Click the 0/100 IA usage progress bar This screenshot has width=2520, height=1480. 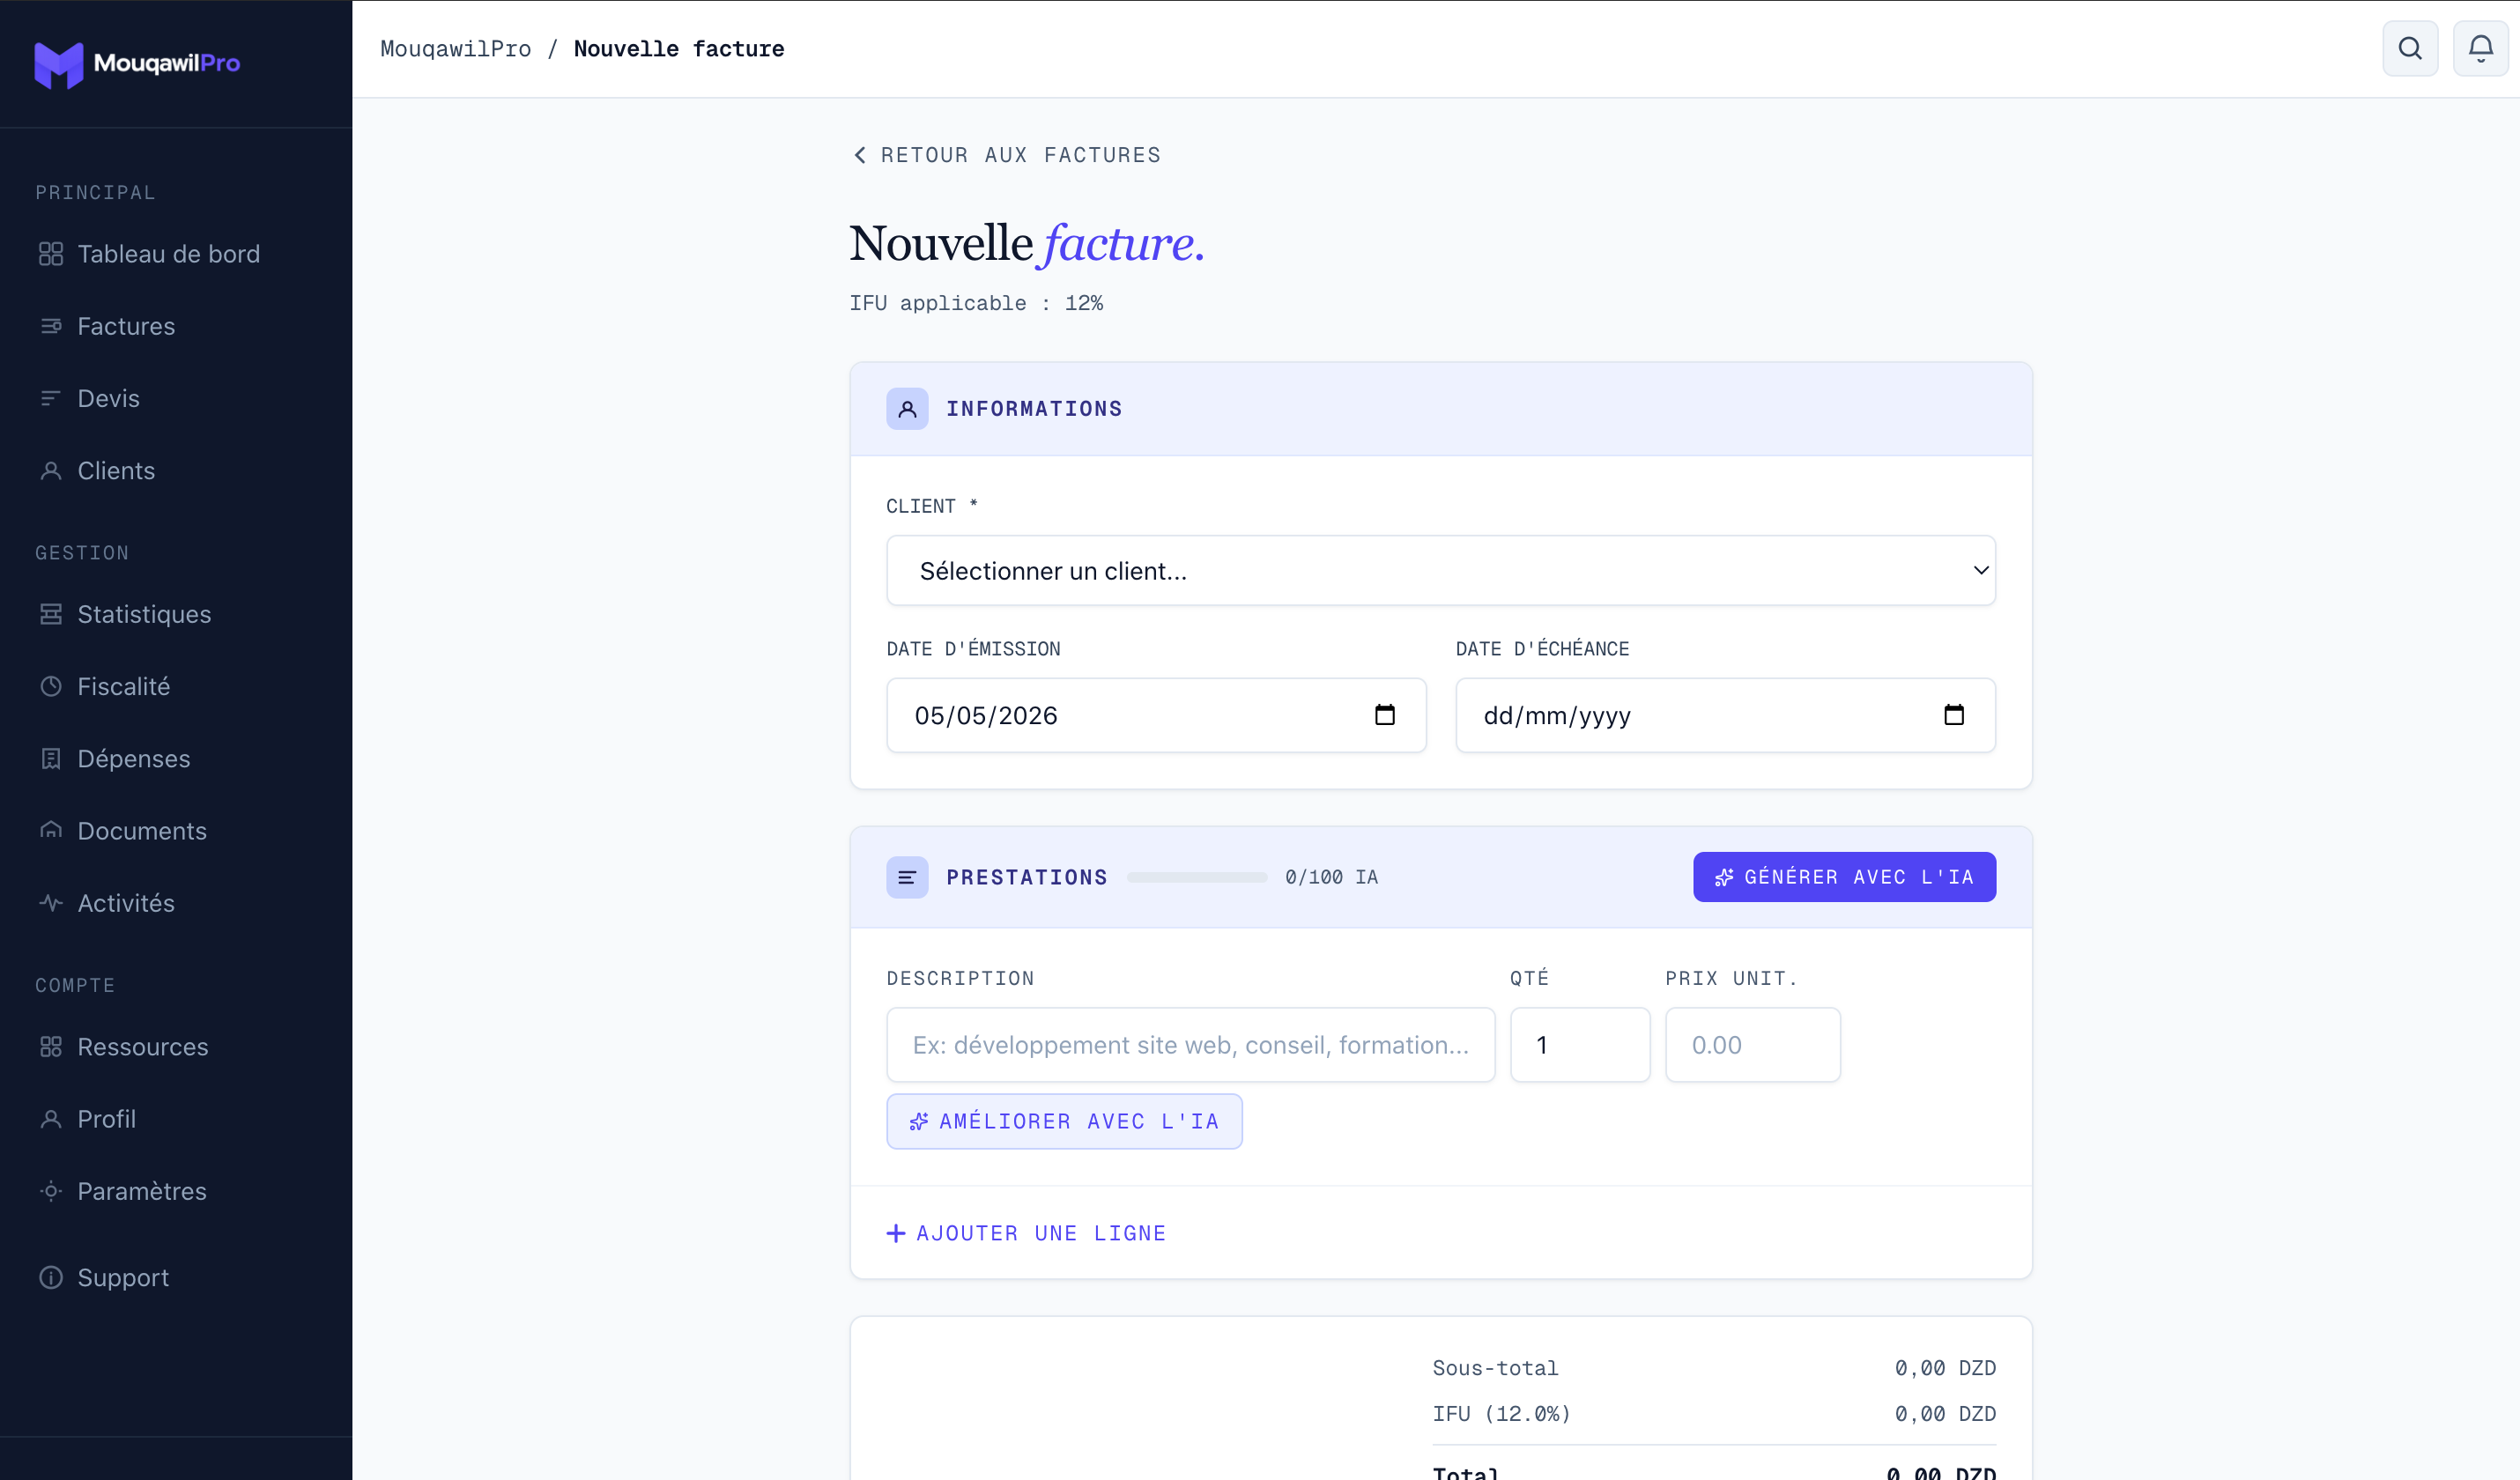pos(1197,877)
